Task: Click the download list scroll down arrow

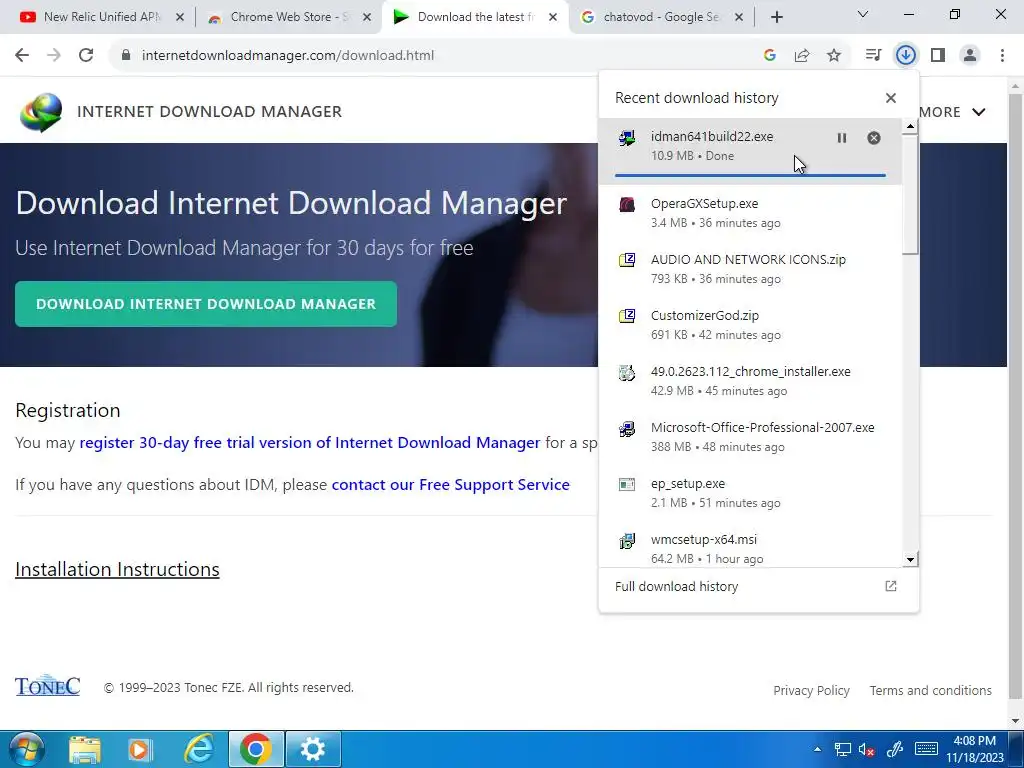Action: [910, 559]
